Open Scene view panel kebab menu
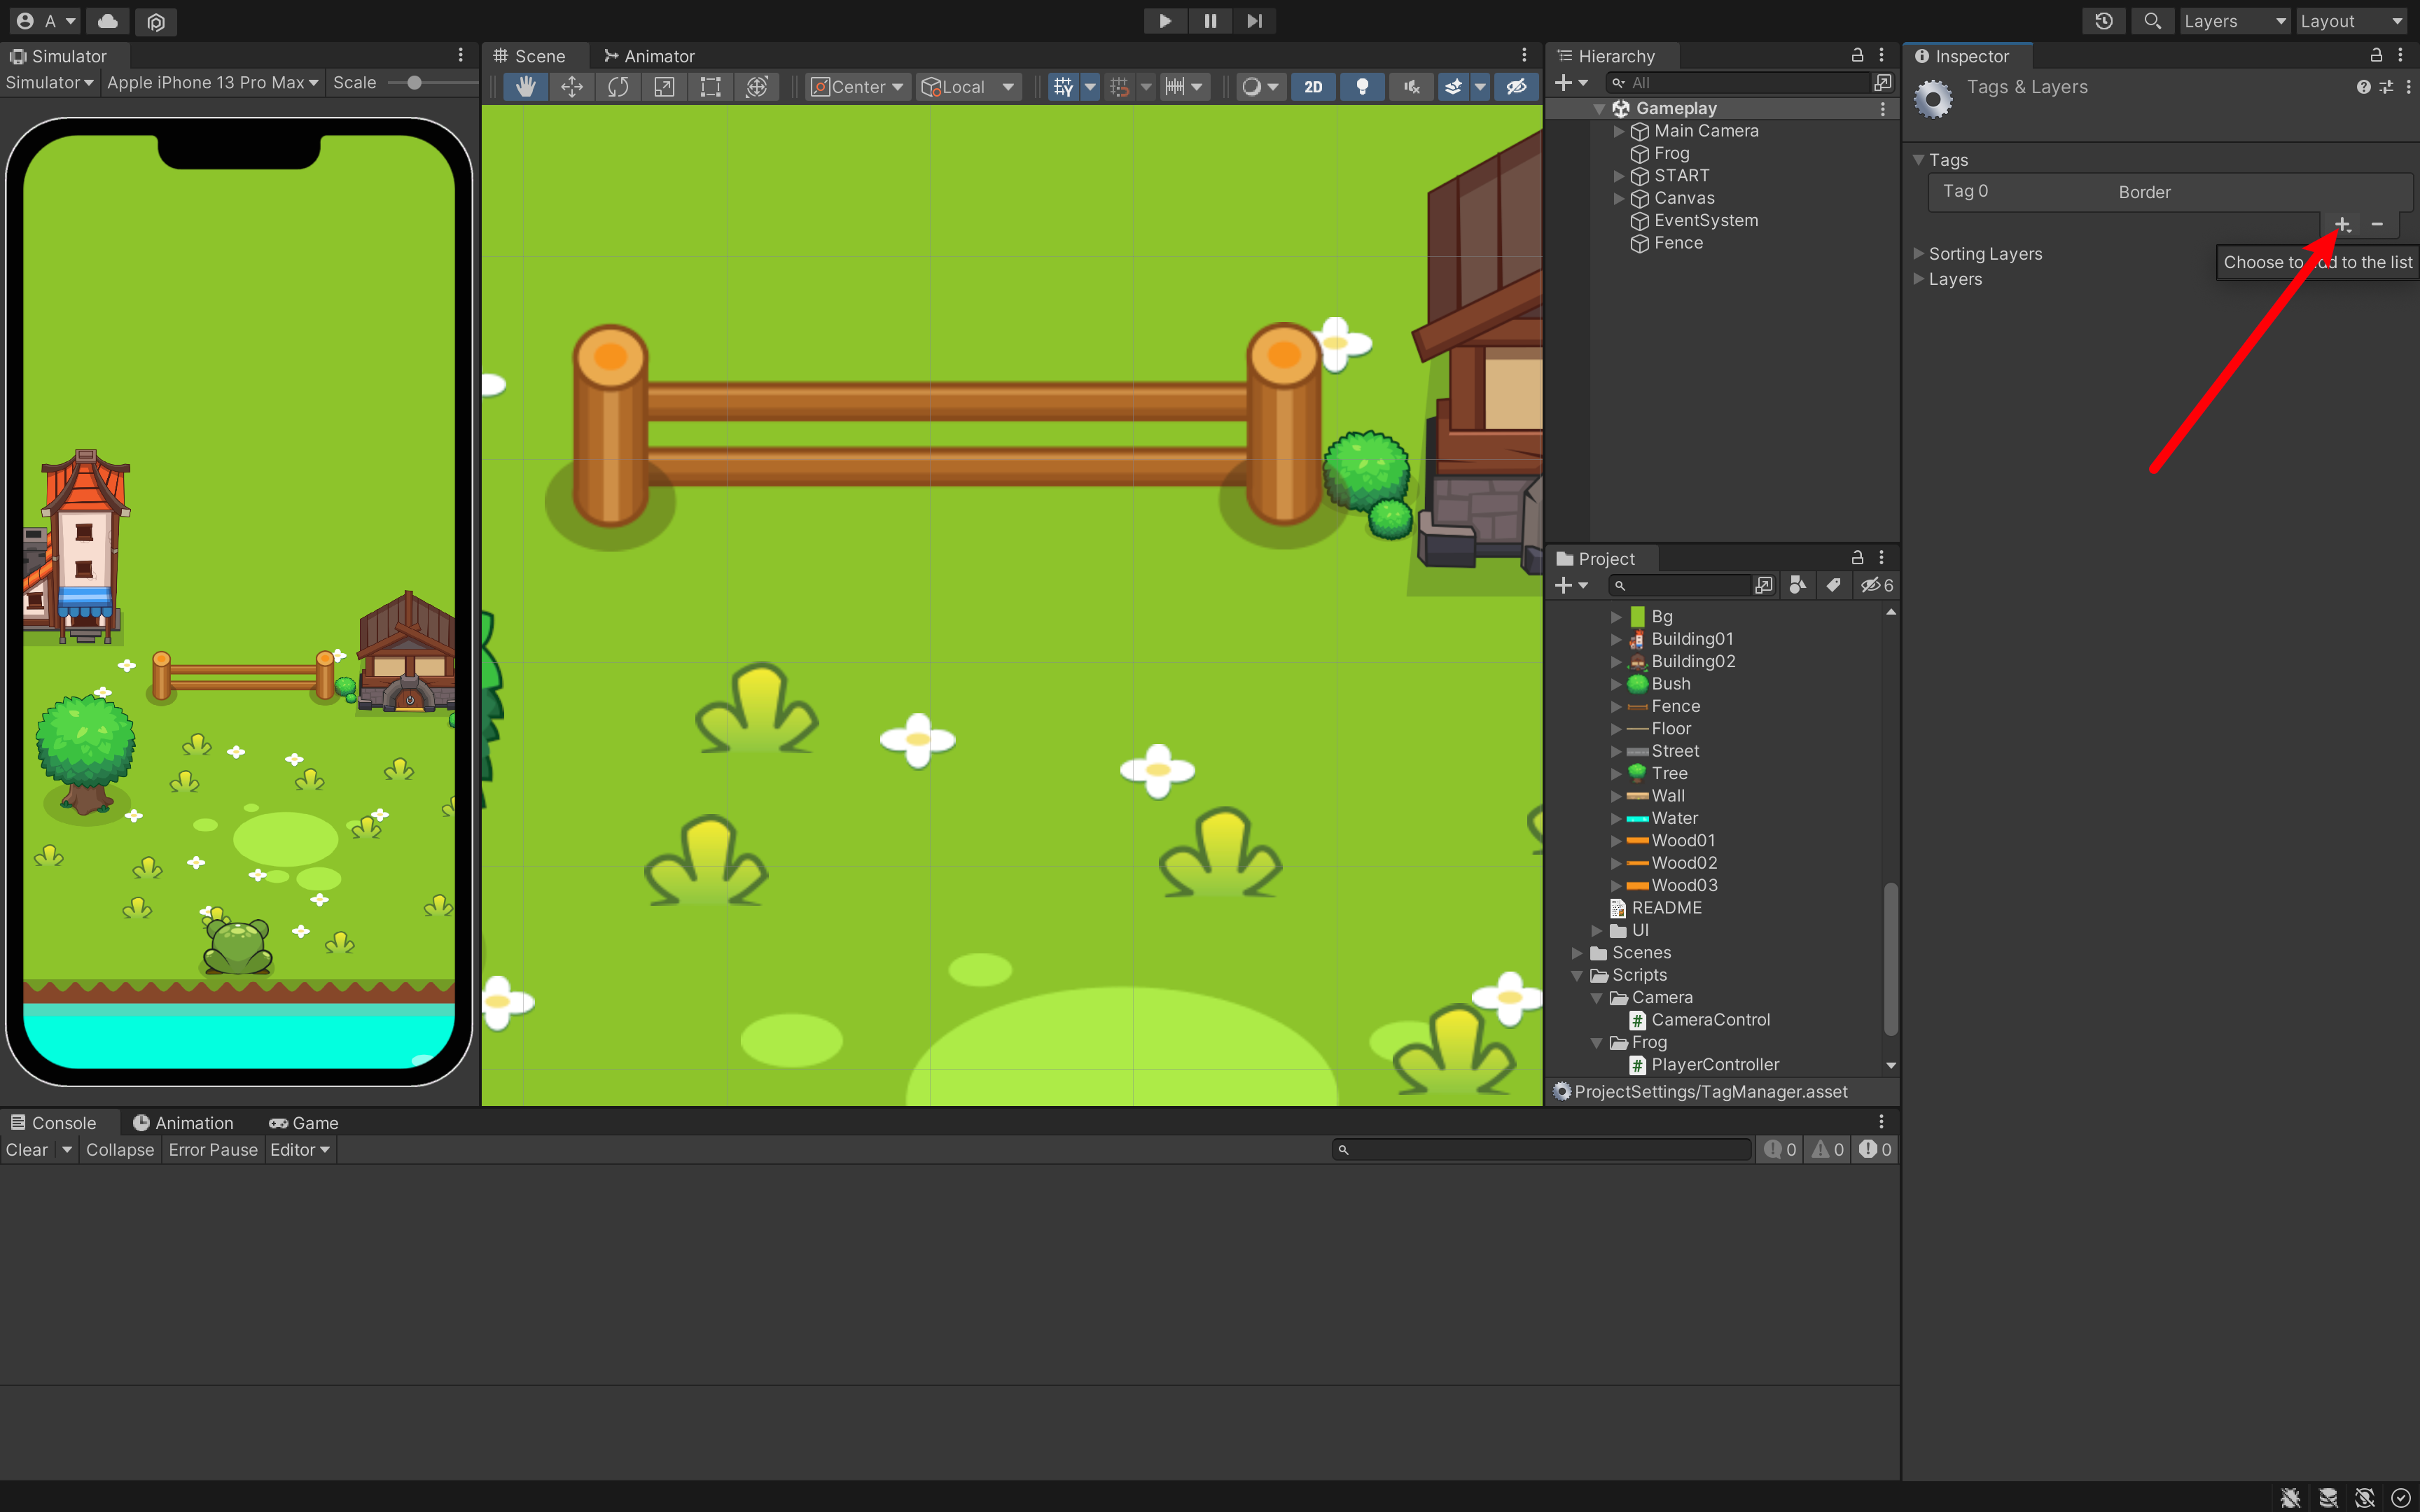This screenshot has width=2420, height=1512. (1524, 55)
